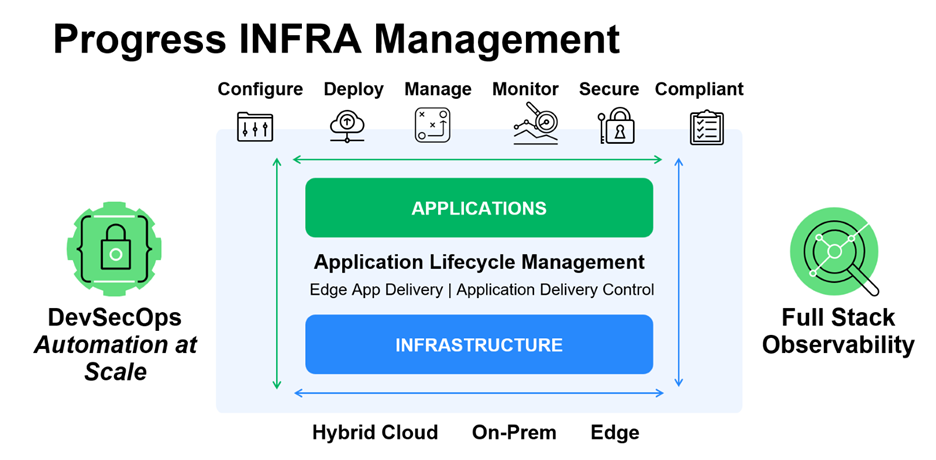The width and height of the screenshot is (936, 460).
Task: Select the Compliant clipboard checklist icon
Action: 707,127
